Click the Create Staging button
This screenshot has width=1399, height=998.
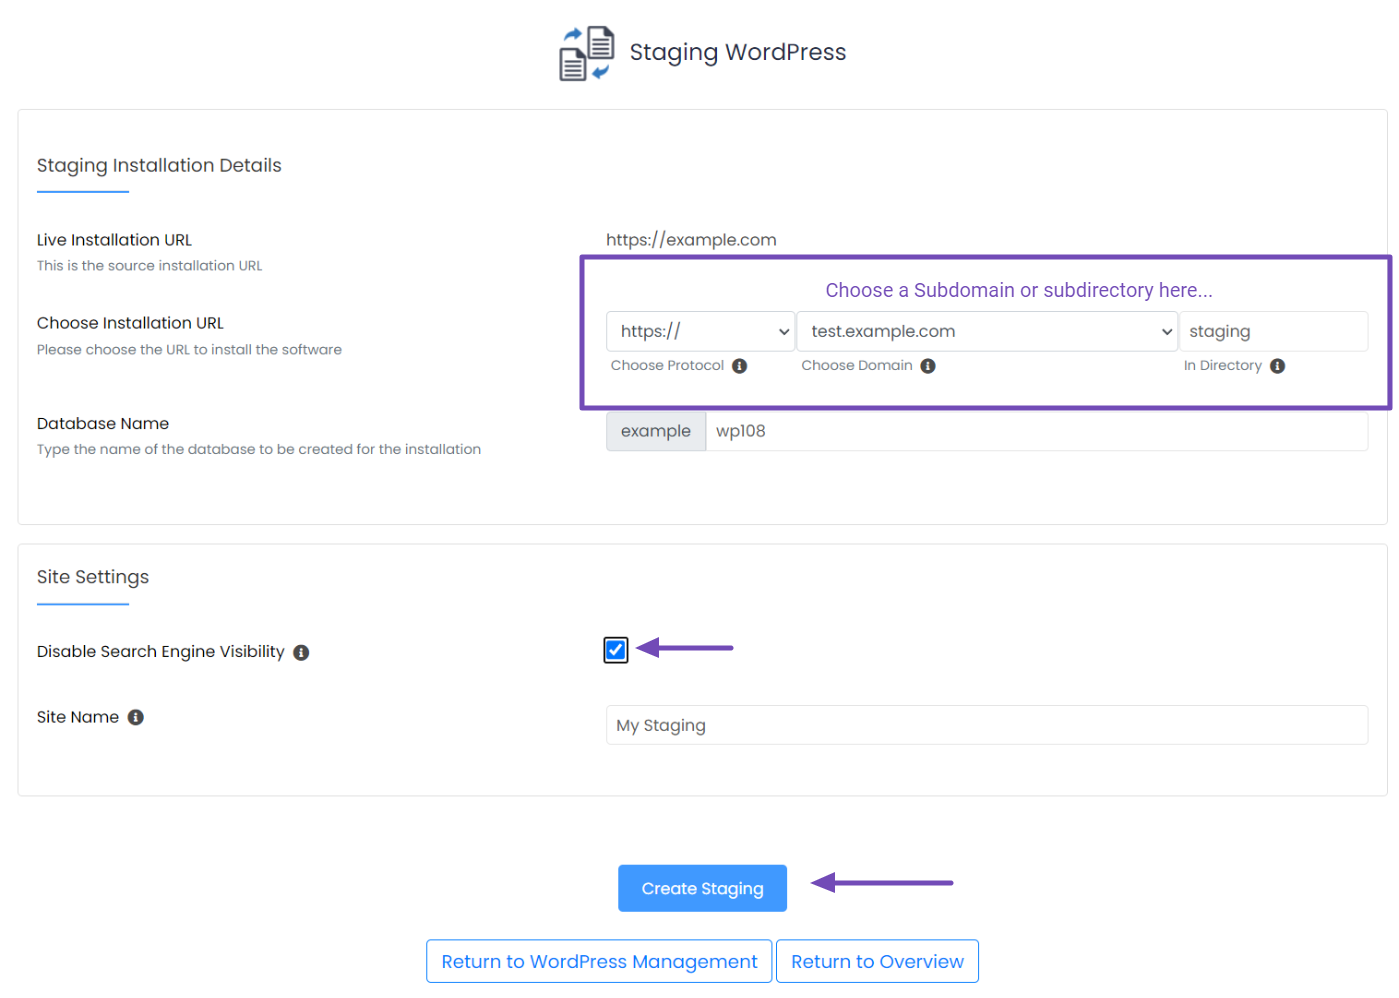coord(702,888)
